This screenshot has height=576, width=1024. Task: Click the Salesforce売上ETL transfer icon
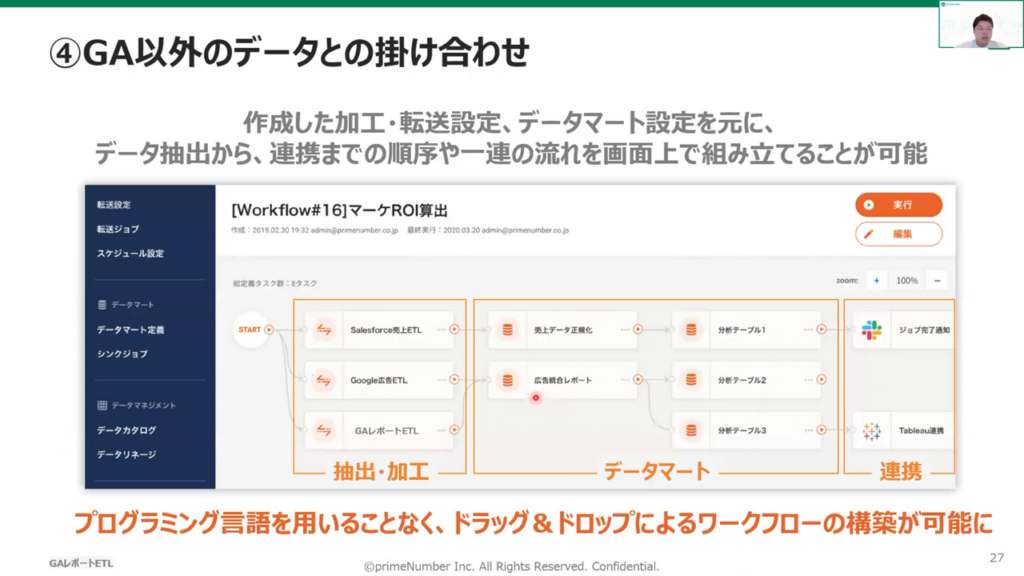click(324, 329)
